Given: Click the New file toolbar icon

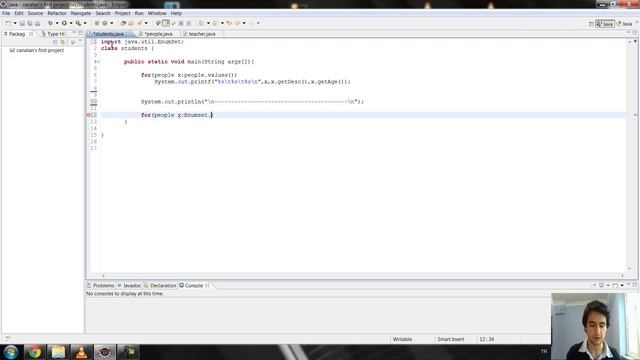Looking at the screenshot, I should pyautogui.click(x=8, y=23).
